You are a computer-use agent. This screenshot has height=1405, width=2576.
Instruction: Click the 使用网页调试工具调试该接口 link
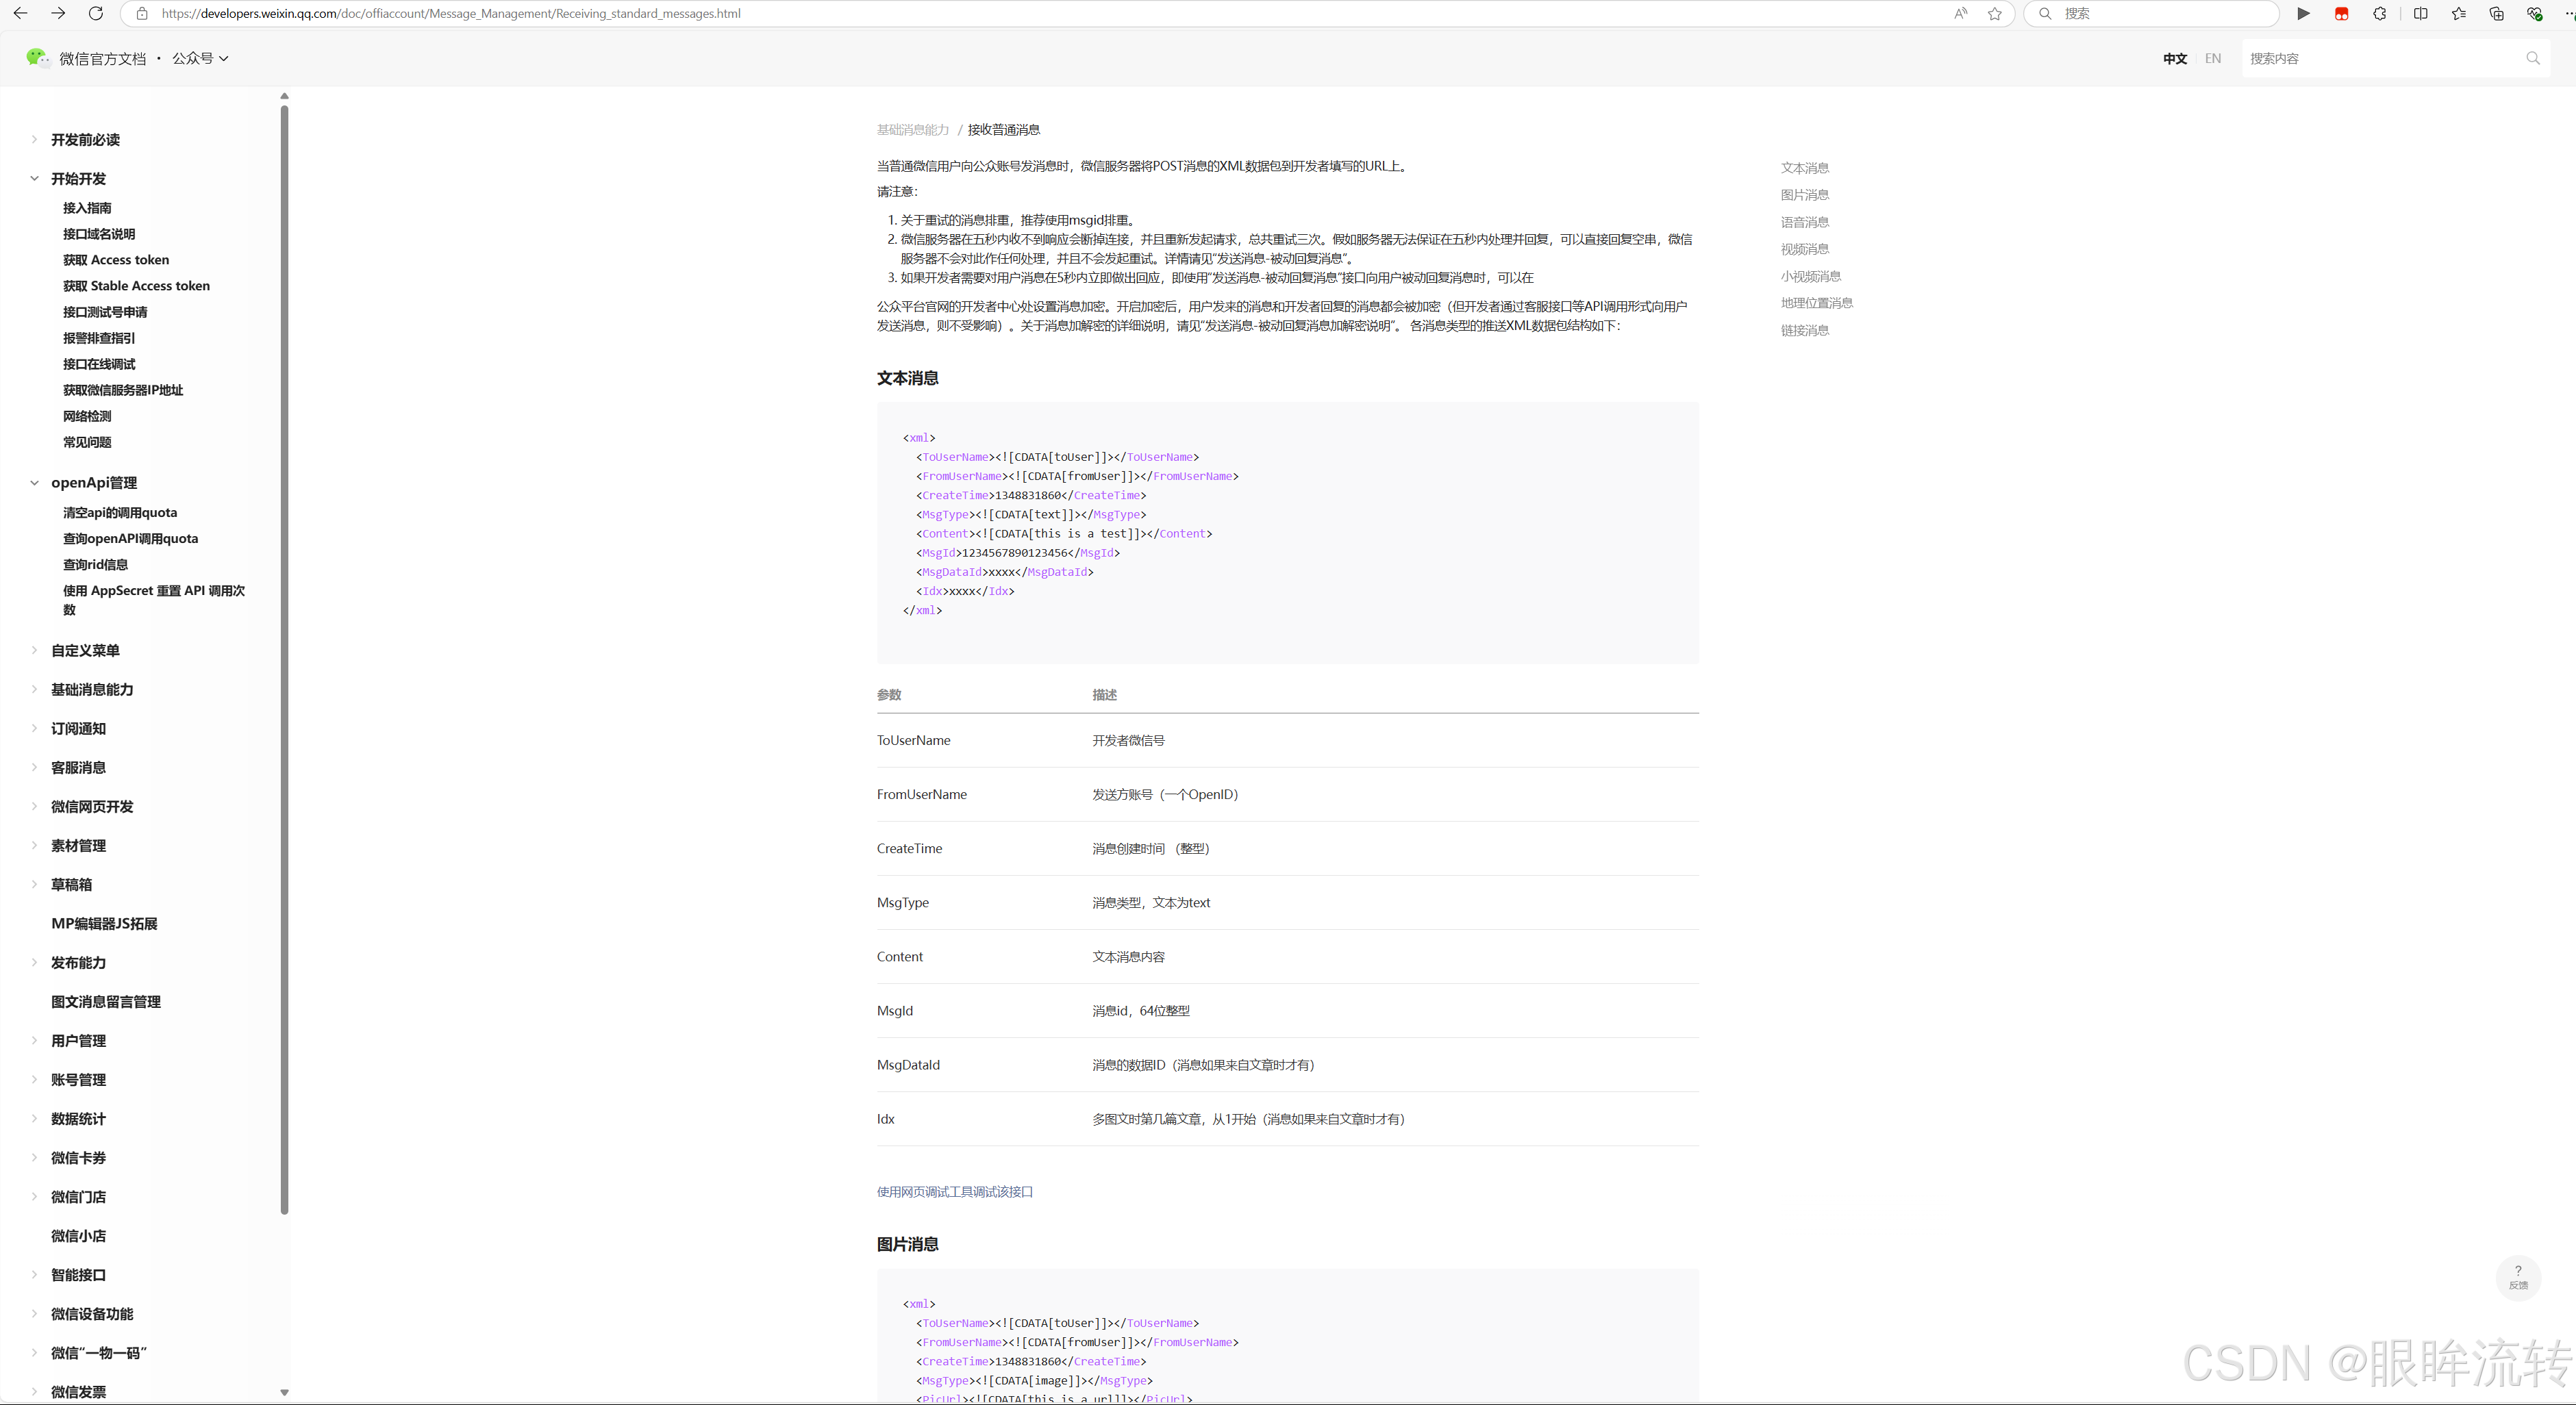pyautogui.click(x=954, y=1191)
